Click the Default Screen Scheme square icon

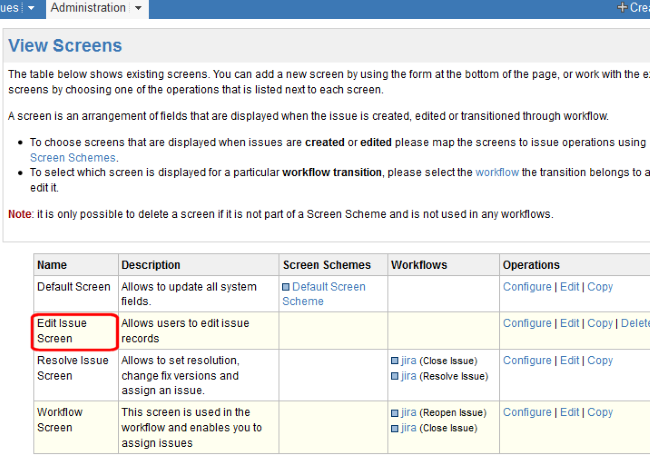click(286, 287)
